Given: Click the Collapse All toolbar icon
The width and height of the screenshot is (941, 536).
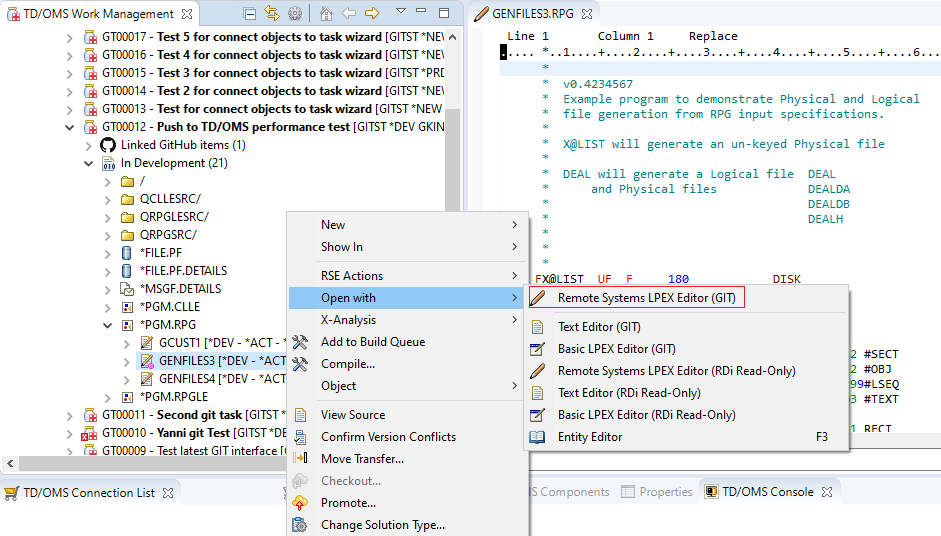Looking at the screenshot, I should (x=249, y=14).
